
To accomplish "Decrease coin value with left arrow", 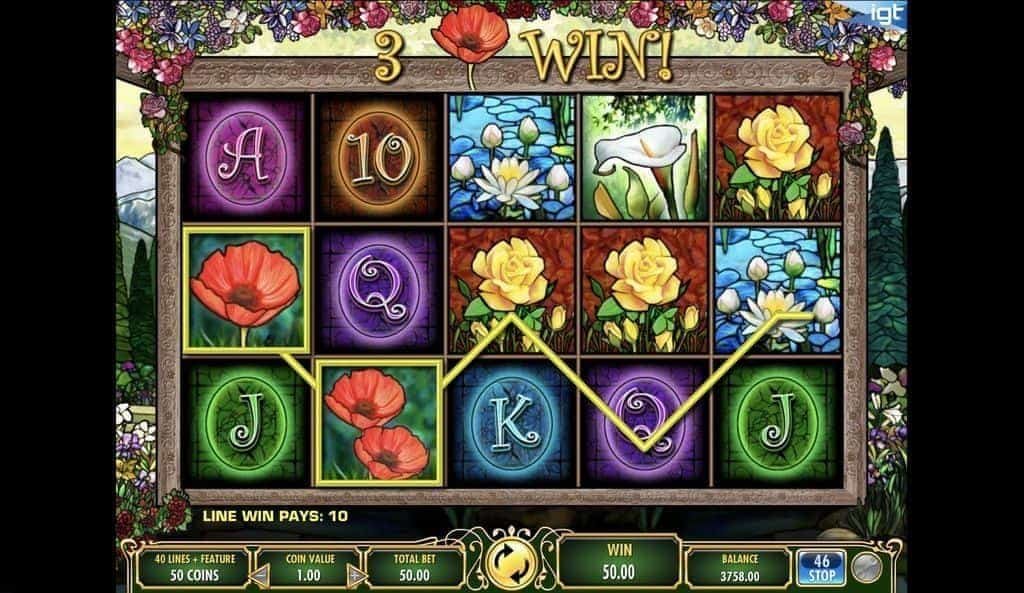I will pos(261,576).
